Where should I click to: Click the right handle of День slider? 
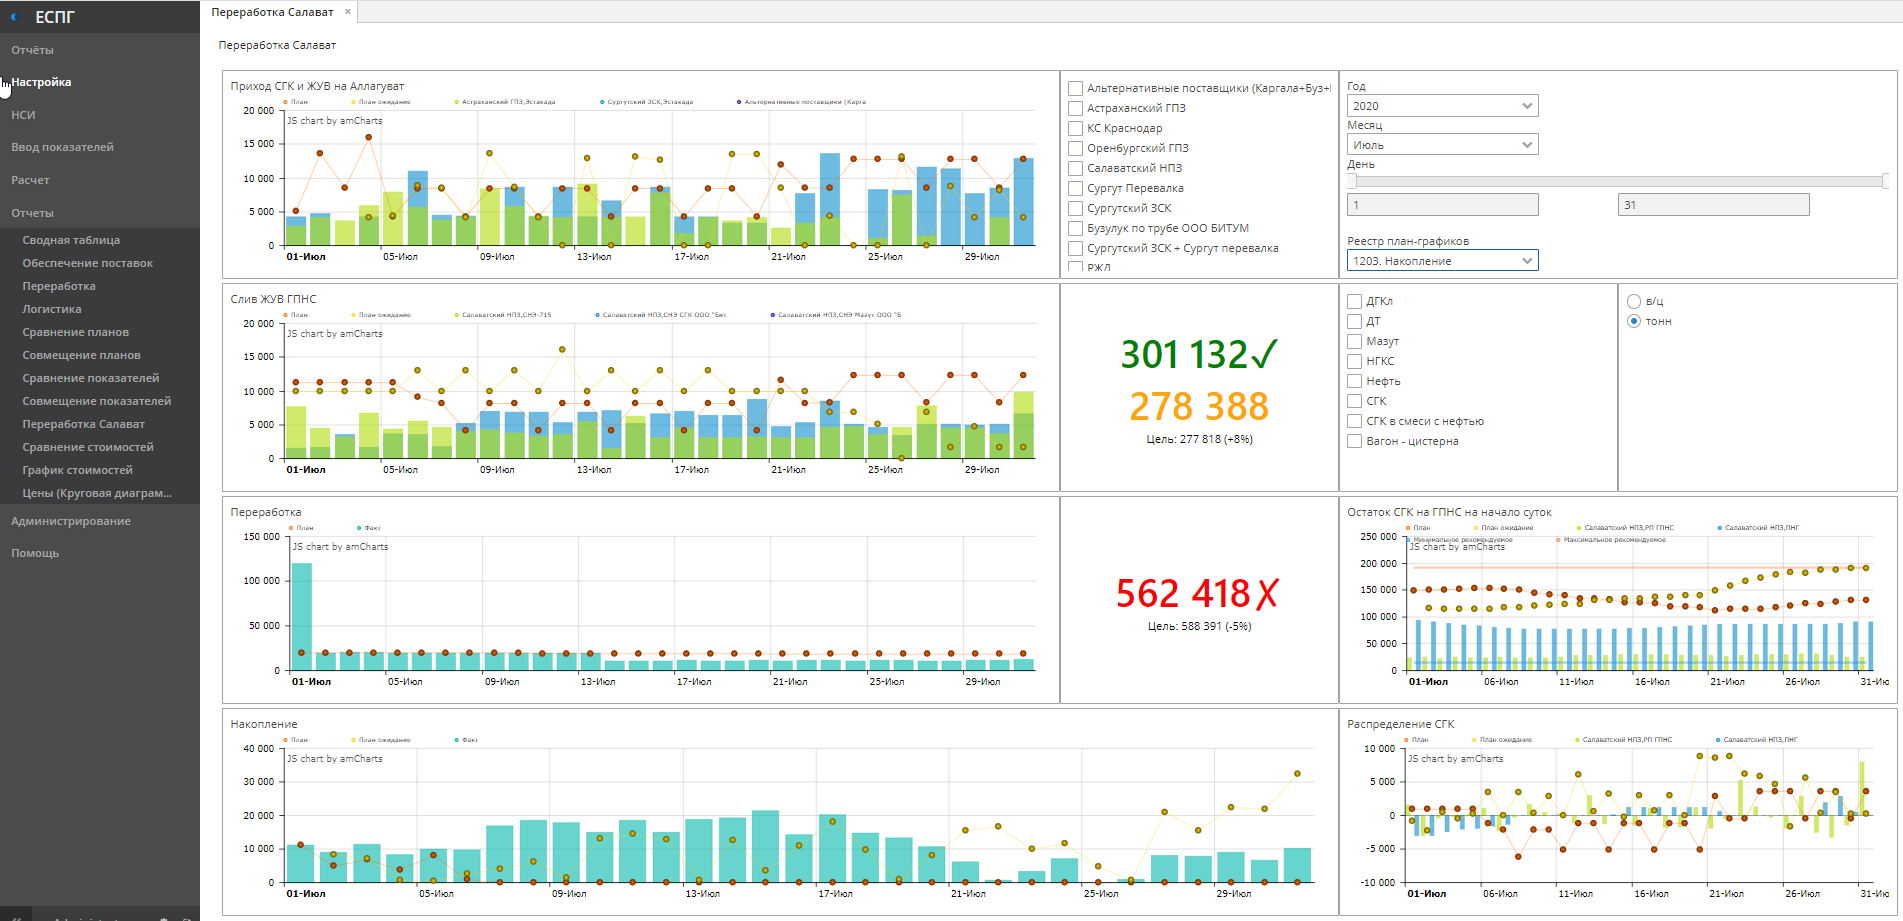[1885, 181]
